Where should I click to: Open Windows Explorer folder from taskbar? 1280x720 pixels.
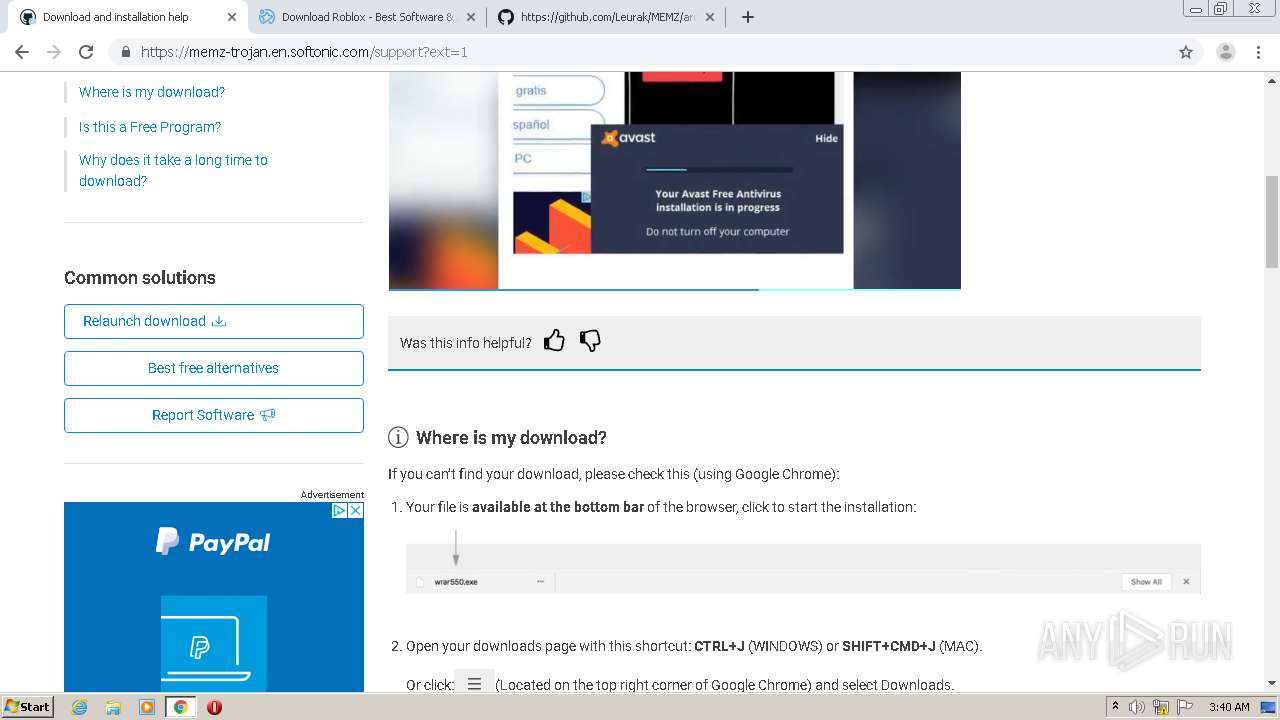coord(113,707)
